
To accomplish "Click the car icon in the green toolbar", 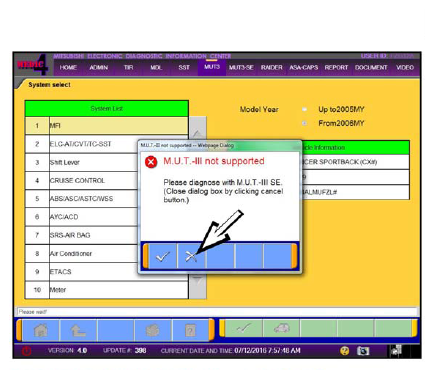I will [x=281, y=328].
